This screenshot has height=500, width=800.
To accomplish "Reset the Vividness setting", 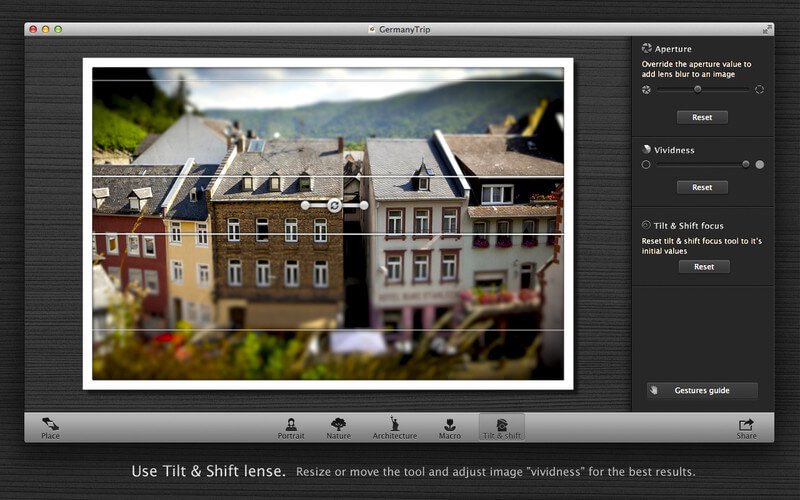I will coord(702,187).
